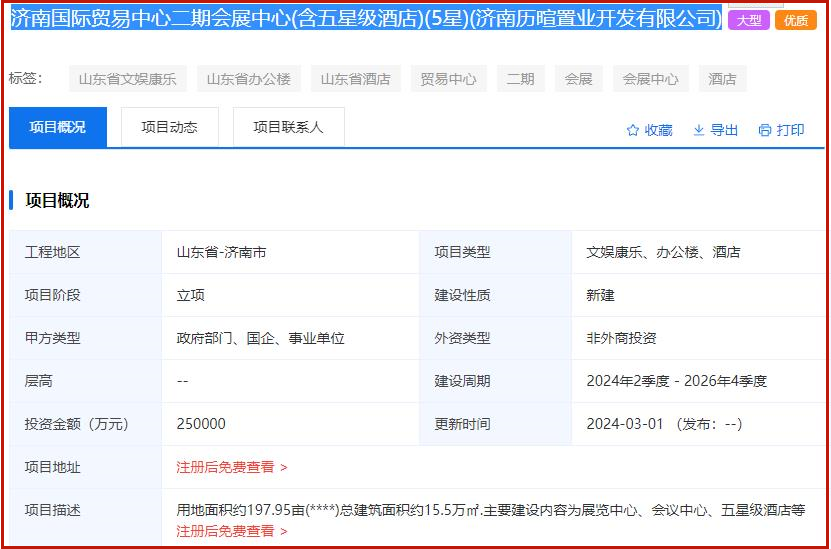Click the 外资类型 label cell
The image size is (831, 549).
(x=496, y=338)
